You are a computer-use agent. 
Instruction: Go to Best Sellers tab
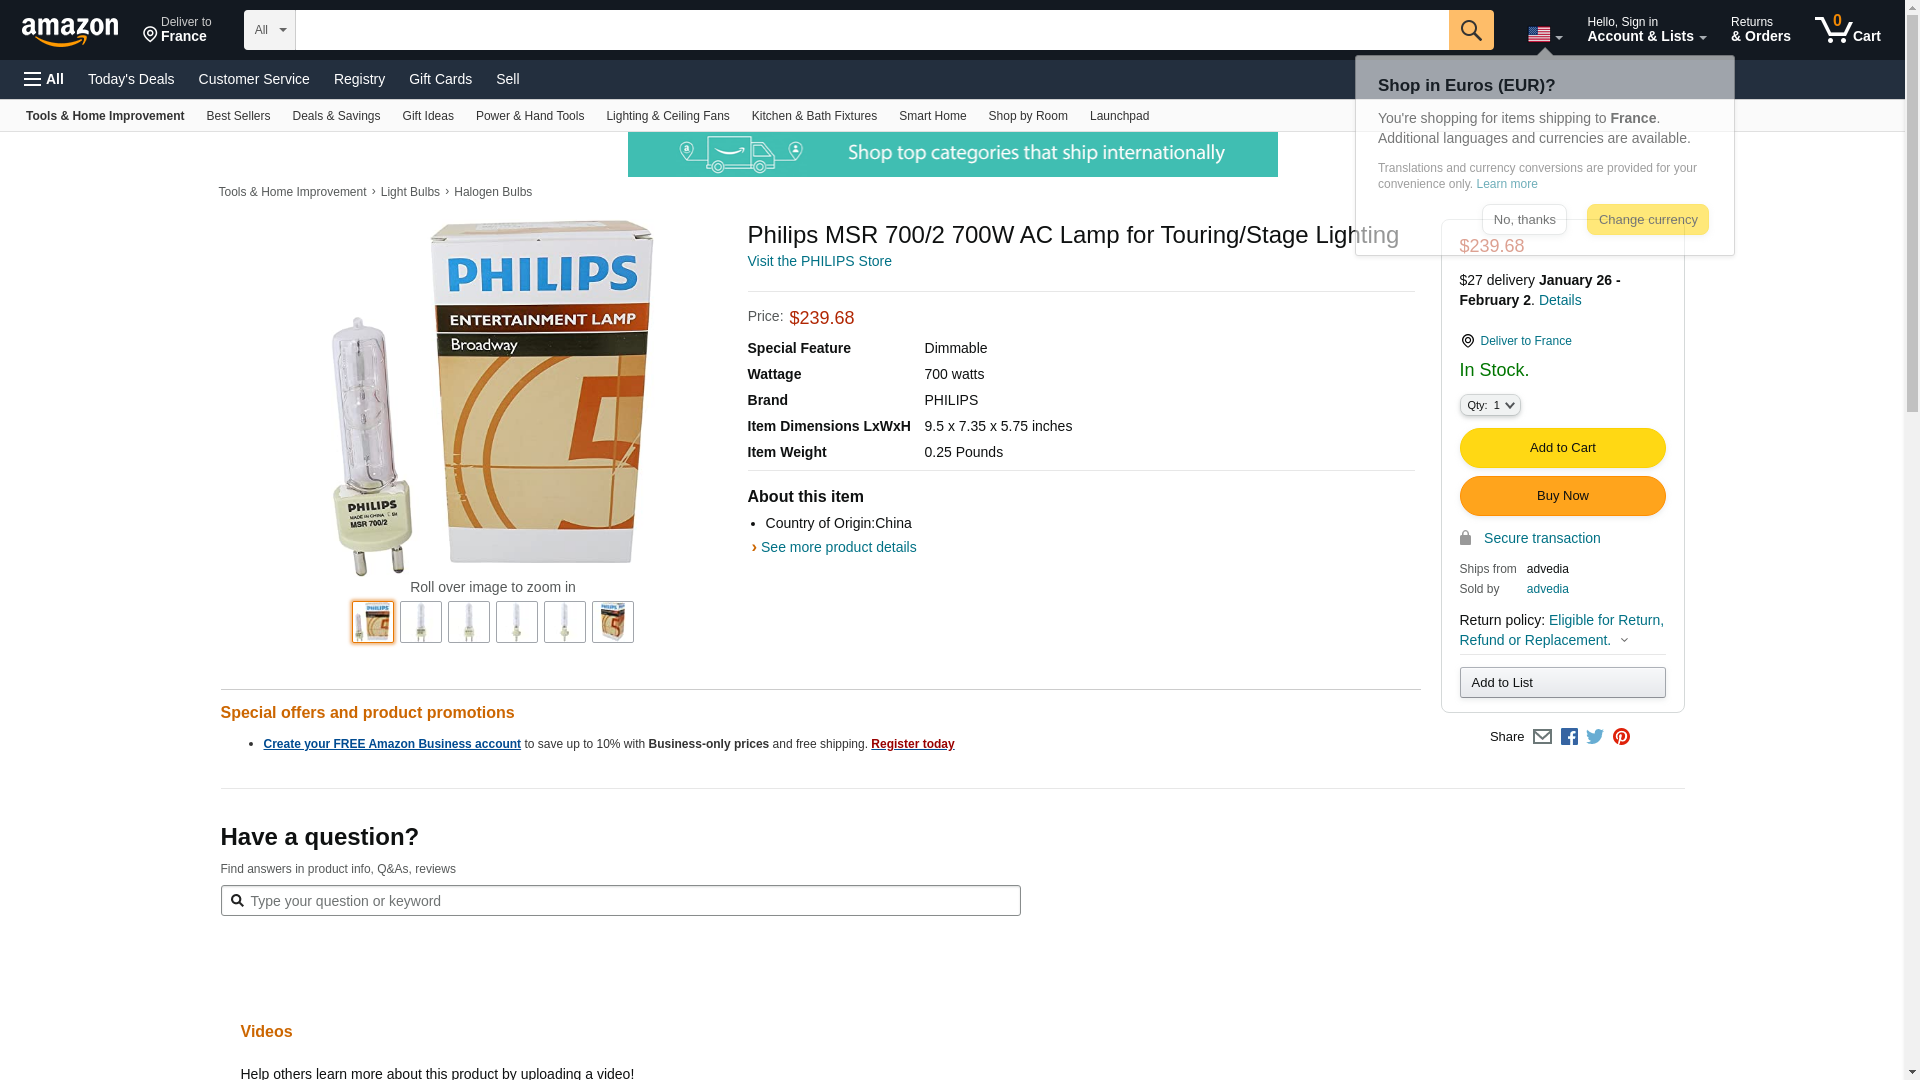[x=238, y=116]
